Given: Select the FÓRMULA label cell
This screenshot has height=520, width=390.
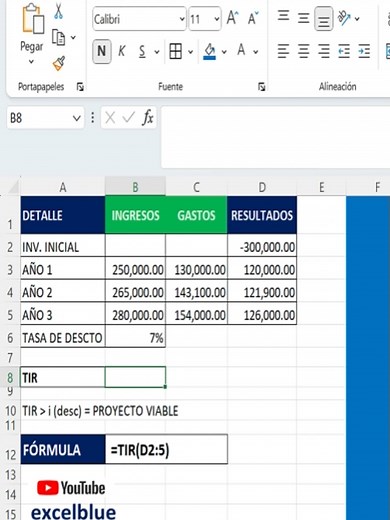Looking at the screenshot, I should [63, 449].
